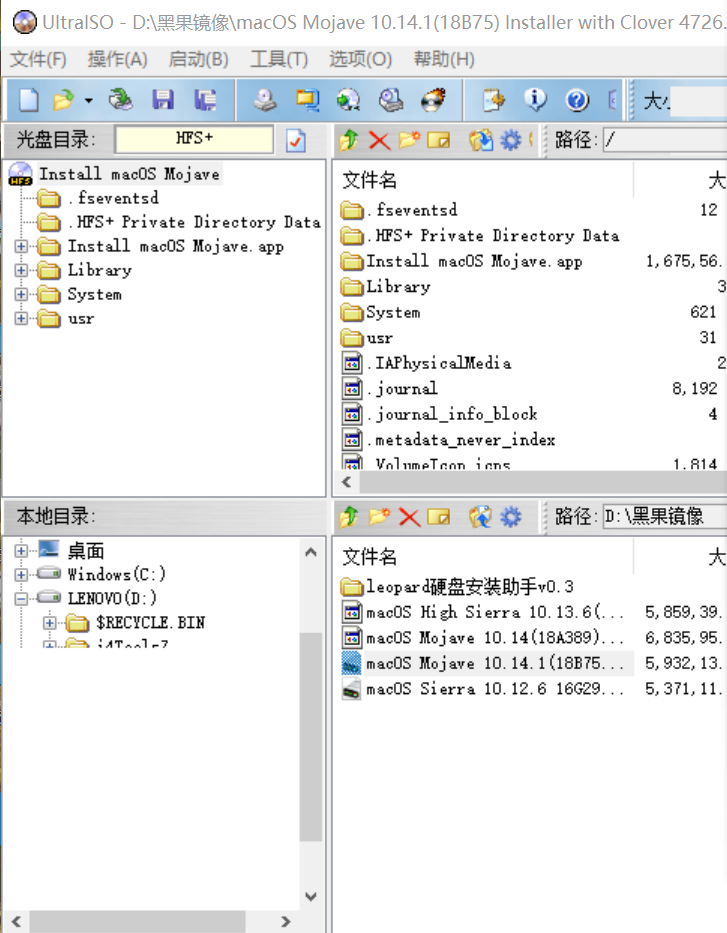
Task: Click the image file list horizontal scroll left arrow
Action: click(347, 482)
